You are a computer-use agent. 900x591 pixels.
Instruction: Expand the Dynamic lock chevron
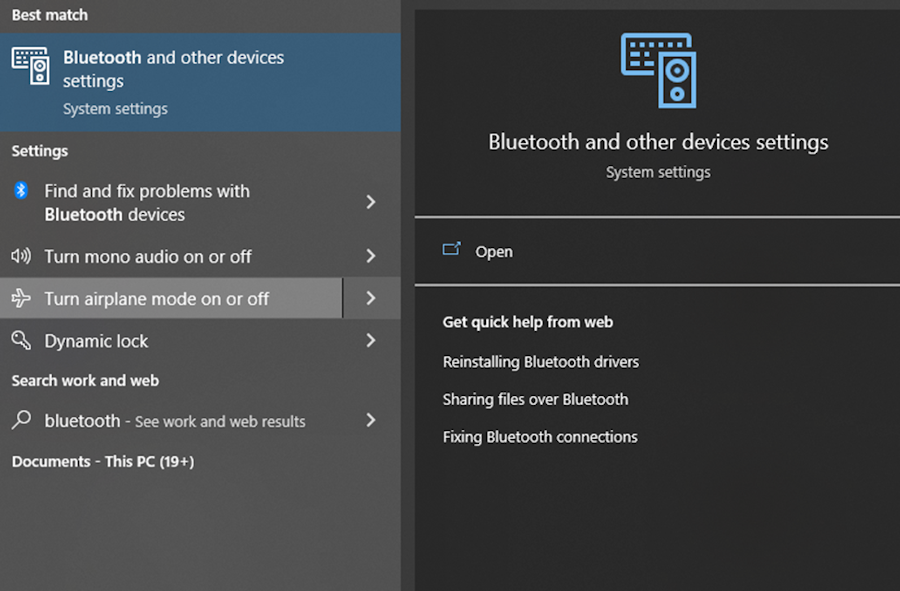tap(371, 341)
